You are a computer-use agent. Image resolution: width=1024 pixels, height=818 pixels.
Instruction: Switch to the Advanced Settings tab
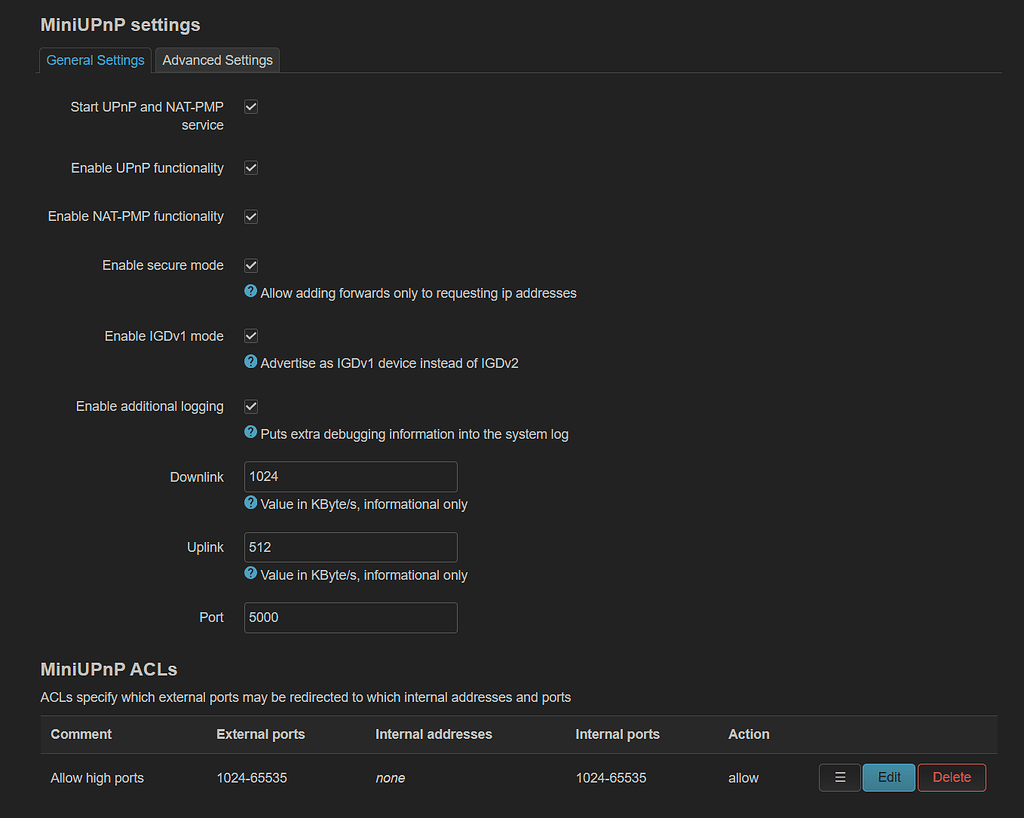pos(217,60)
